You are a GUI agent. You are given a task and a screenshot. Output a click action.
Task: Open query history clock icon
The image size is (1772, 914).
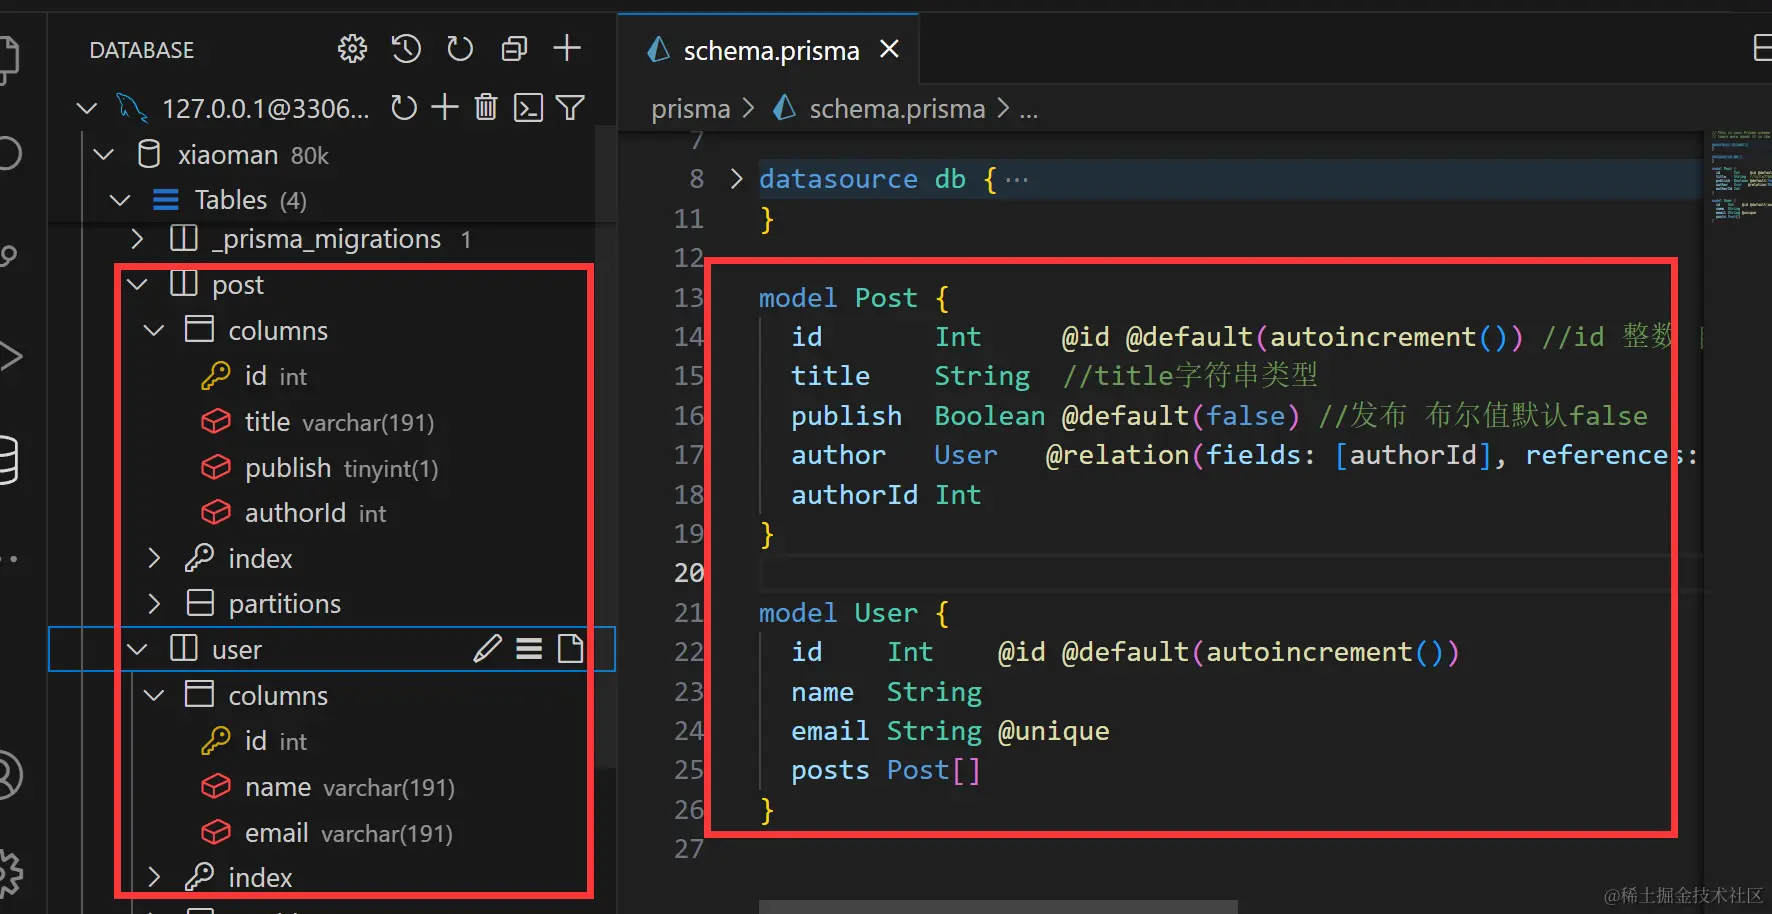[406, 49]
